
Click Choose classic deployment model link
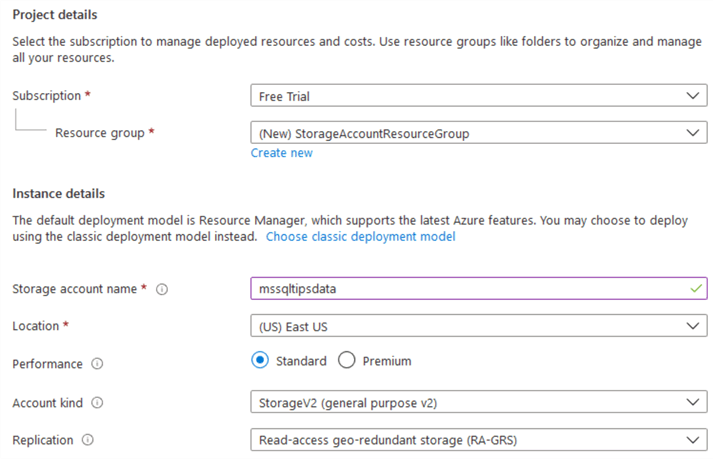360,237
